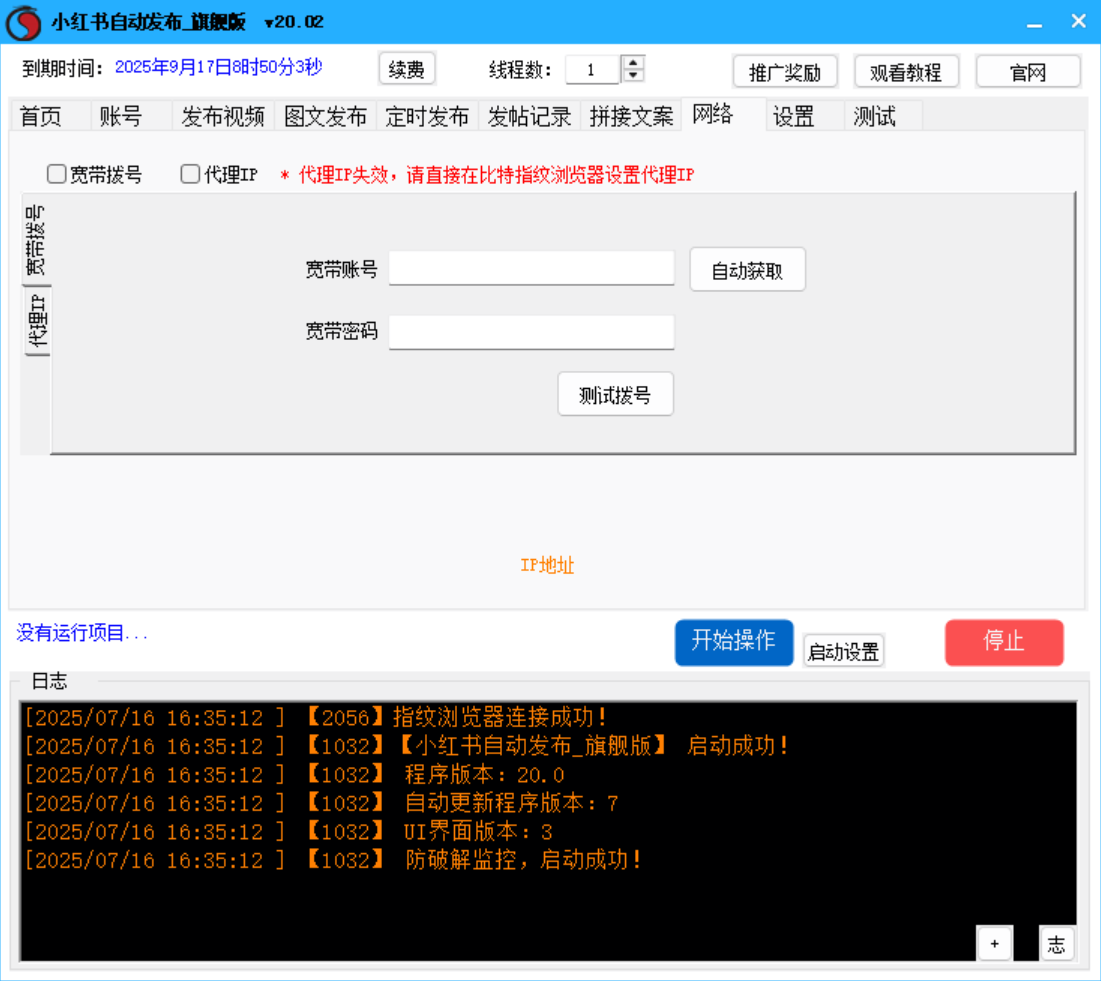Image resolution: width=1101 pixels, height=981 pixels.
Task: Increase thread count with up arrow
Action: 633,62
